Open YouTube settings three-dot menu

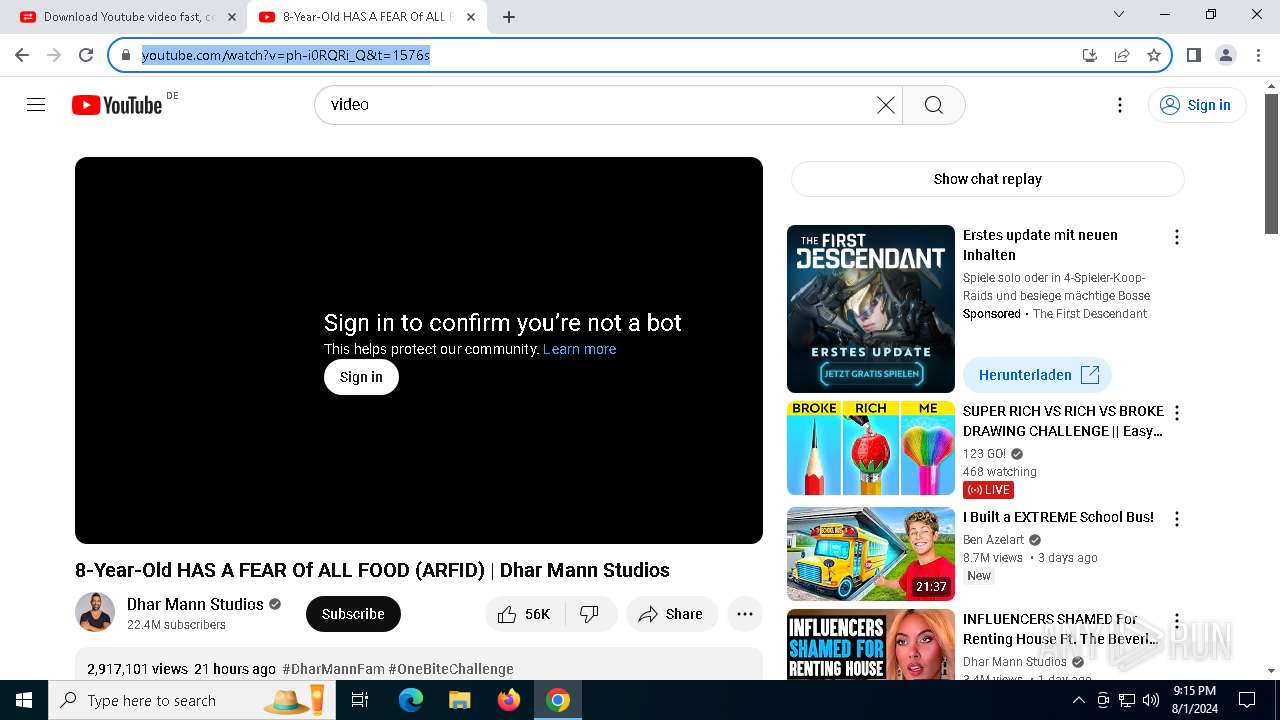[1120, 105]
